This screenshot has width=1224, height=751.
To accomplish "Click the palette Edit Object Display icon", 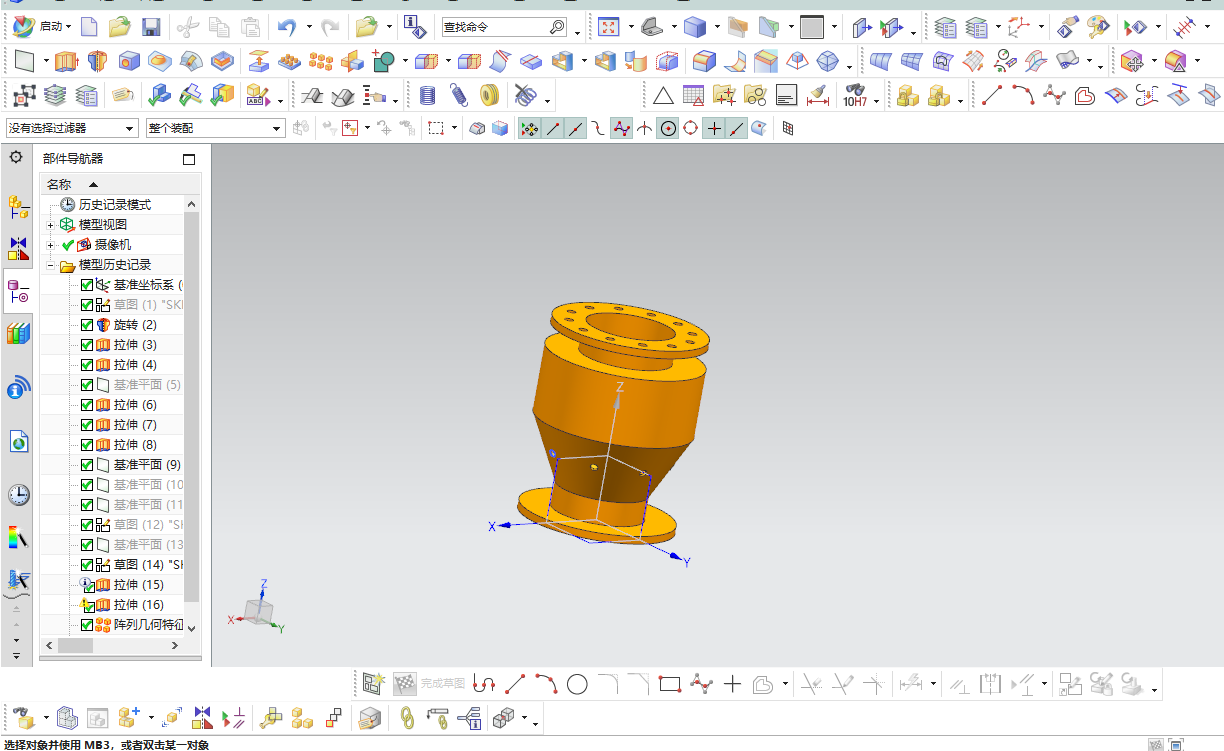I will 1098,27.
